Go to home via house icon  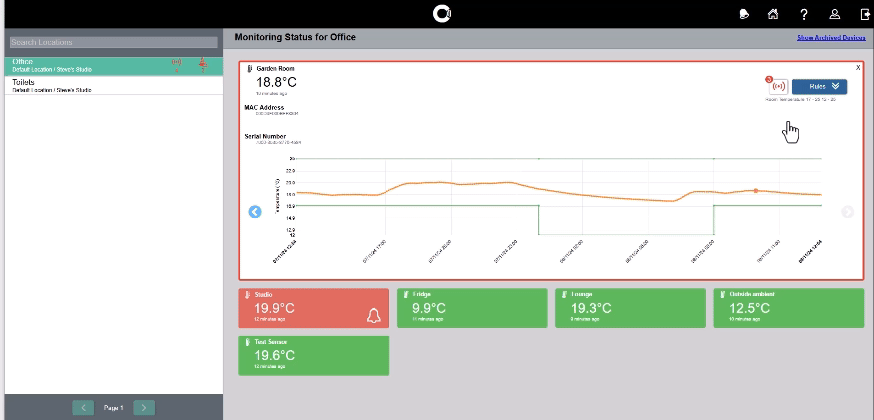coord(772,14)
